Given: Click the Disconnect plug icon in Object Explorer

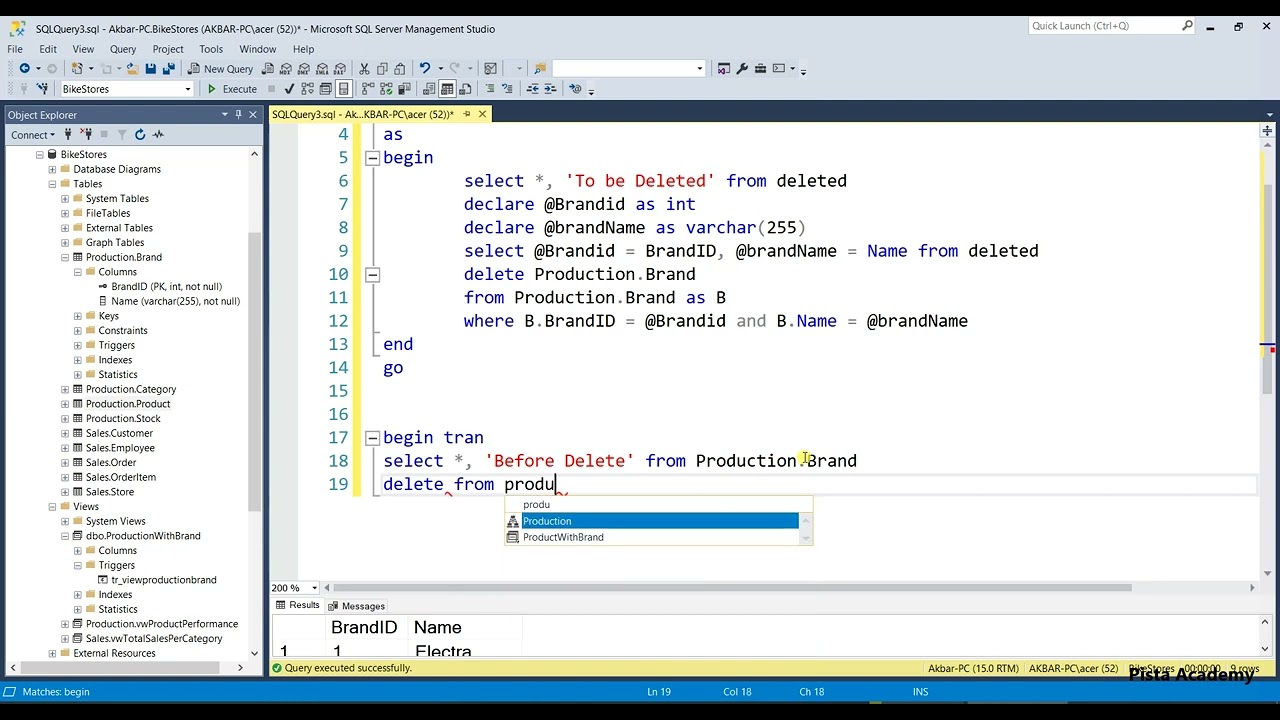Looking at the screenshot, I should [x=86, y=135].
